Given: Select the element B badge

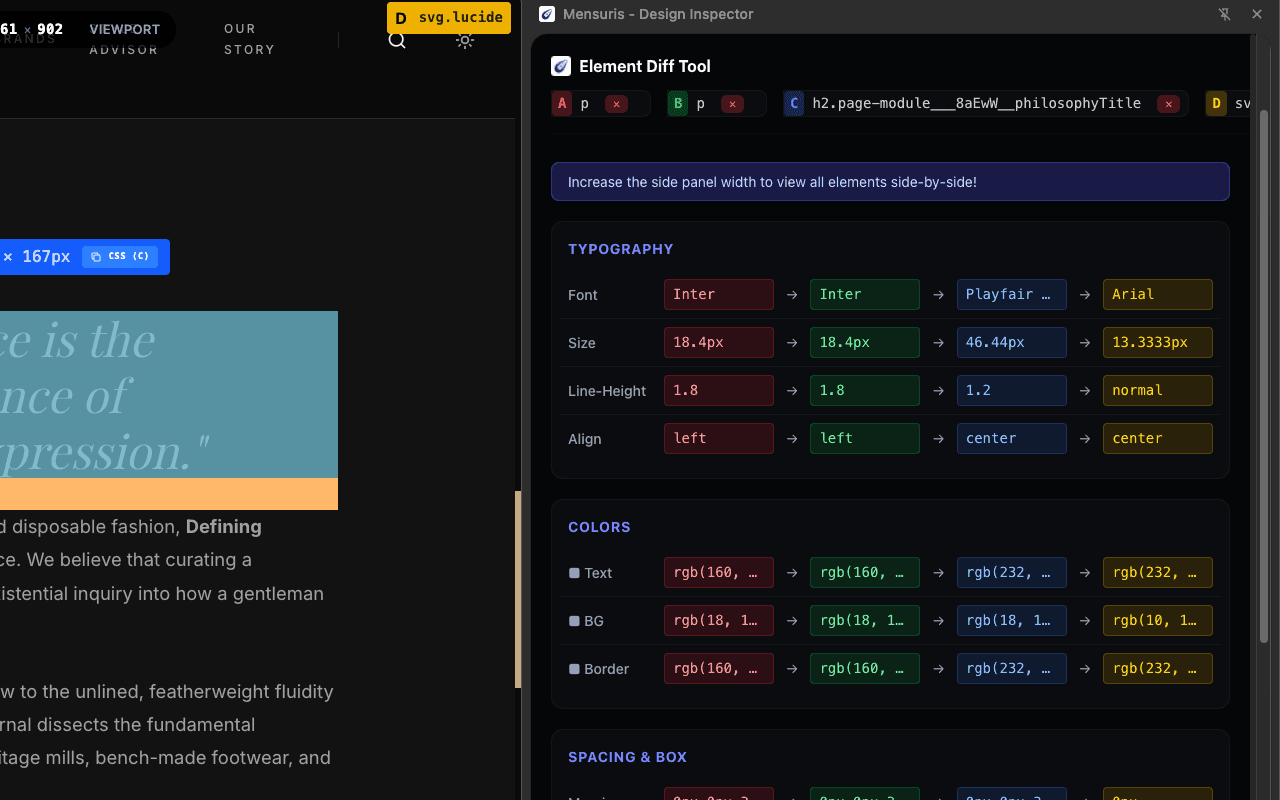Looking at the screenshot, I should [678, 104].
